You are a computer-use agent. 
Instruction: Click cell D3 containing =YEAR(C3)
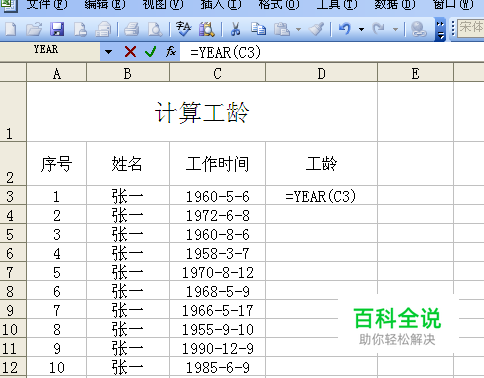coord(321,196)
